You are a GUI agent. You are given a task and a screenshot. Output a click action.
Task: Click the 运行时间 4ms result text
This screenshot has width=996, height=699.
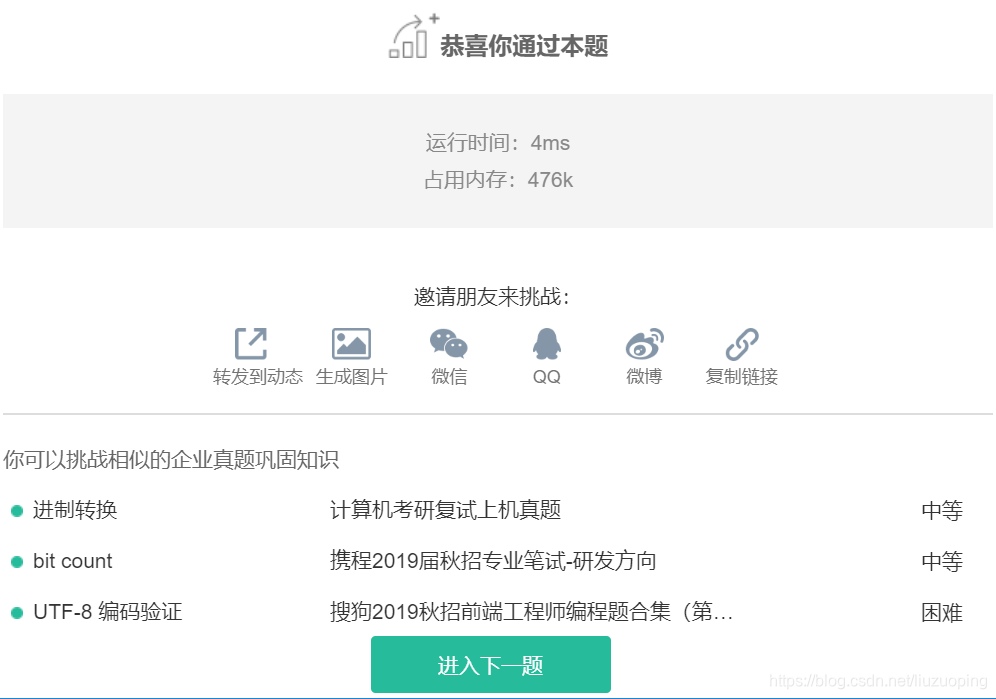pos(497,143)
